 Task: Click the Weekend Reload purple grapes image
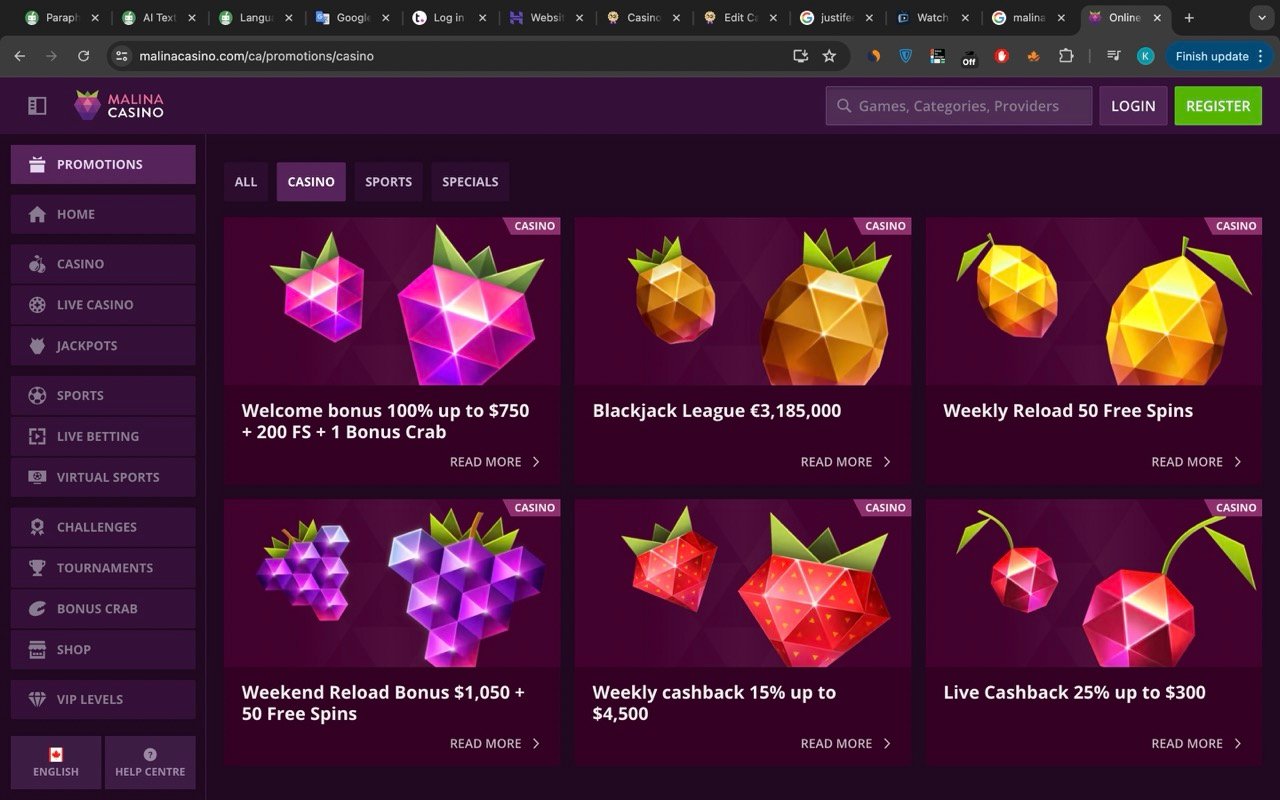coord(392,584)
